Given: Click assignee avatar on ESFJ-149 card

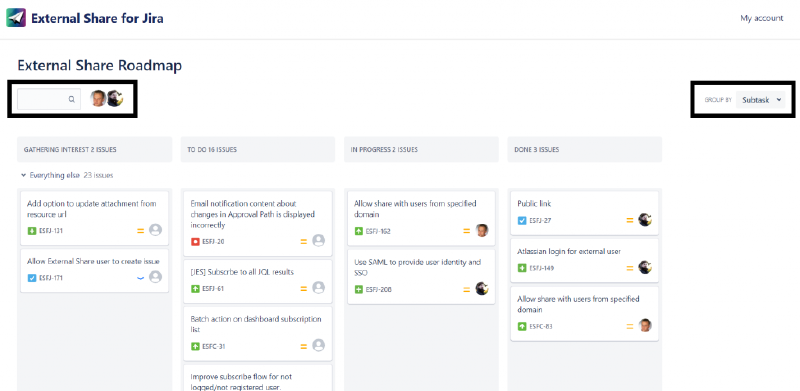Looking at the screenshot, I should point(645,267).
